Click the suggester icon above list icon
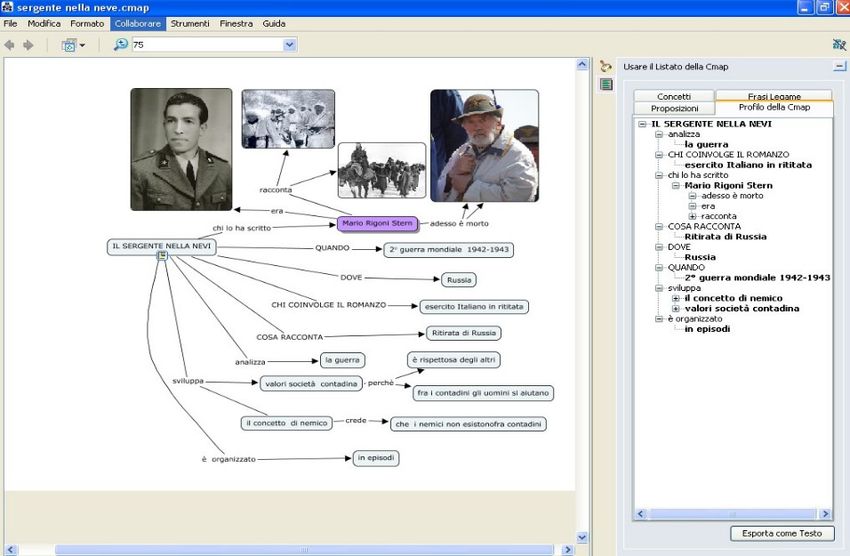 [606, 66]
